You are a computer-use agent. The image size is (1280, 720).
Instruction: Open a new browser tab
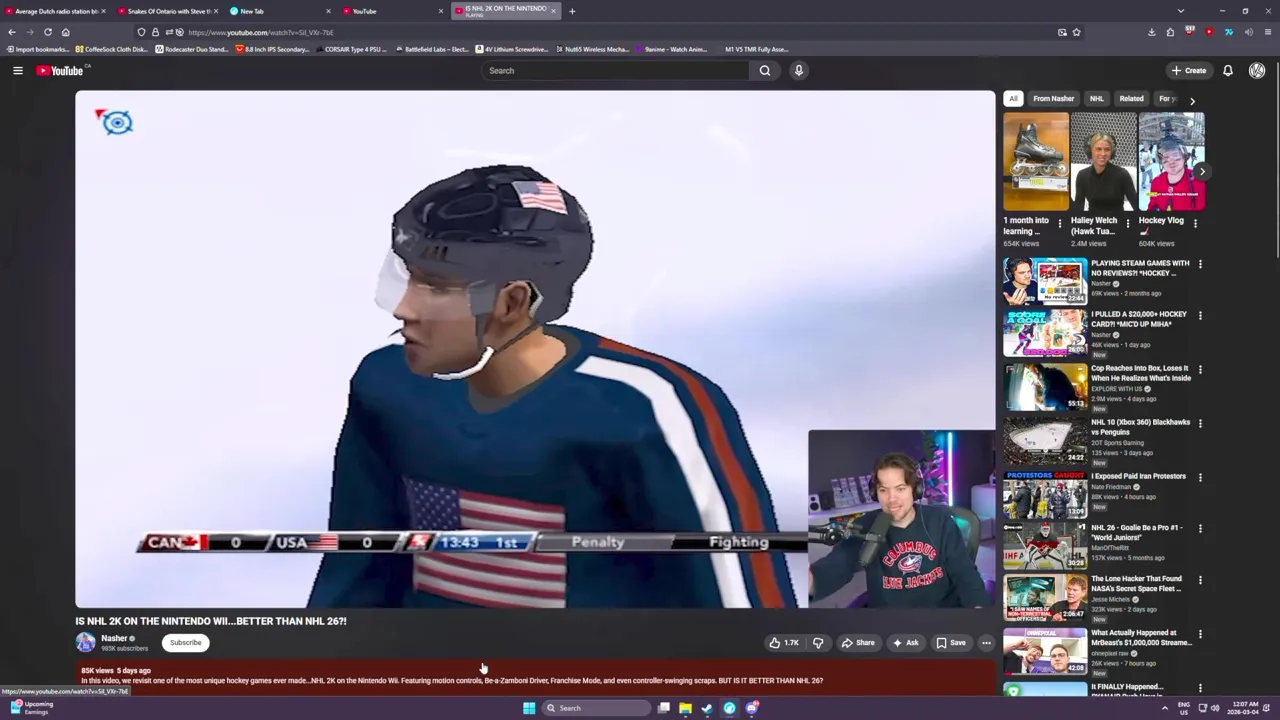tap(572, 11)
